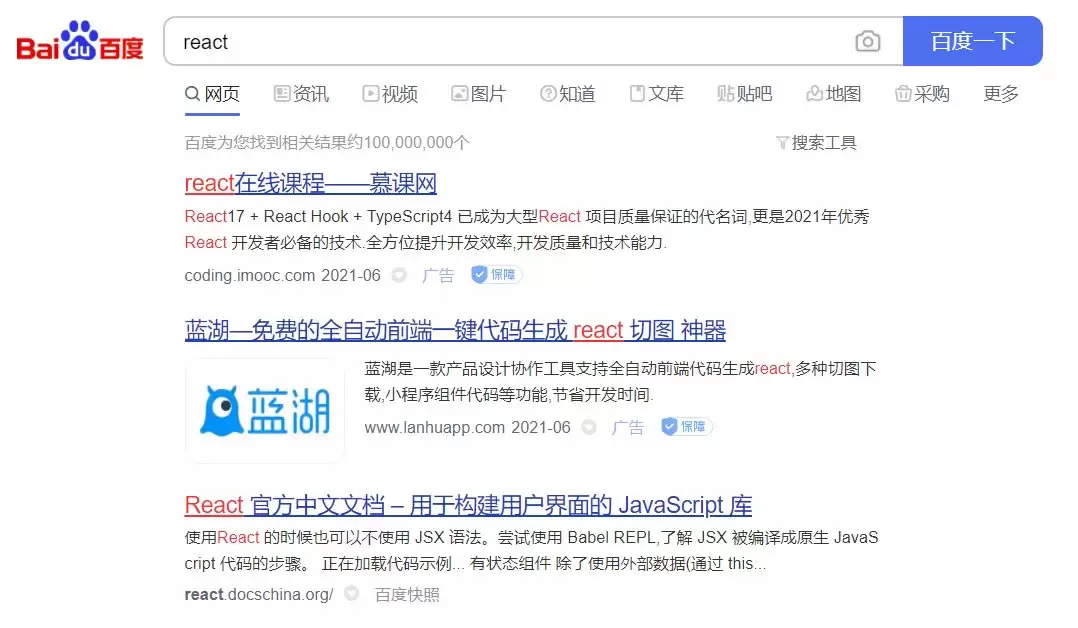Screen dimensions: 1078x628
Task: Switch to the 视频 tab
Action: [x=390, y=94]
